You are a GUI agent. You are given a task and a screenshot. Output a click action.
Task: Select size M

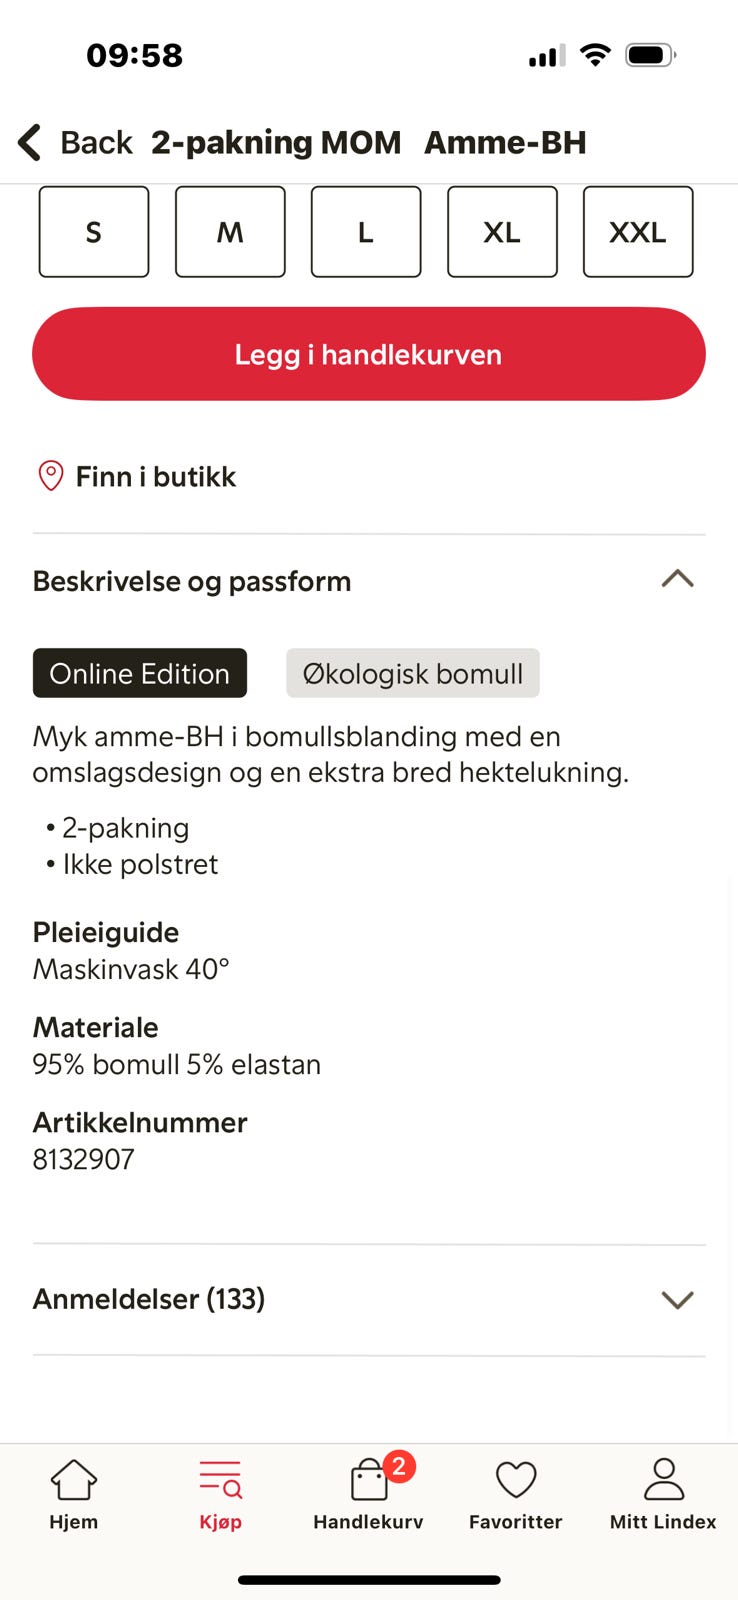229,231
